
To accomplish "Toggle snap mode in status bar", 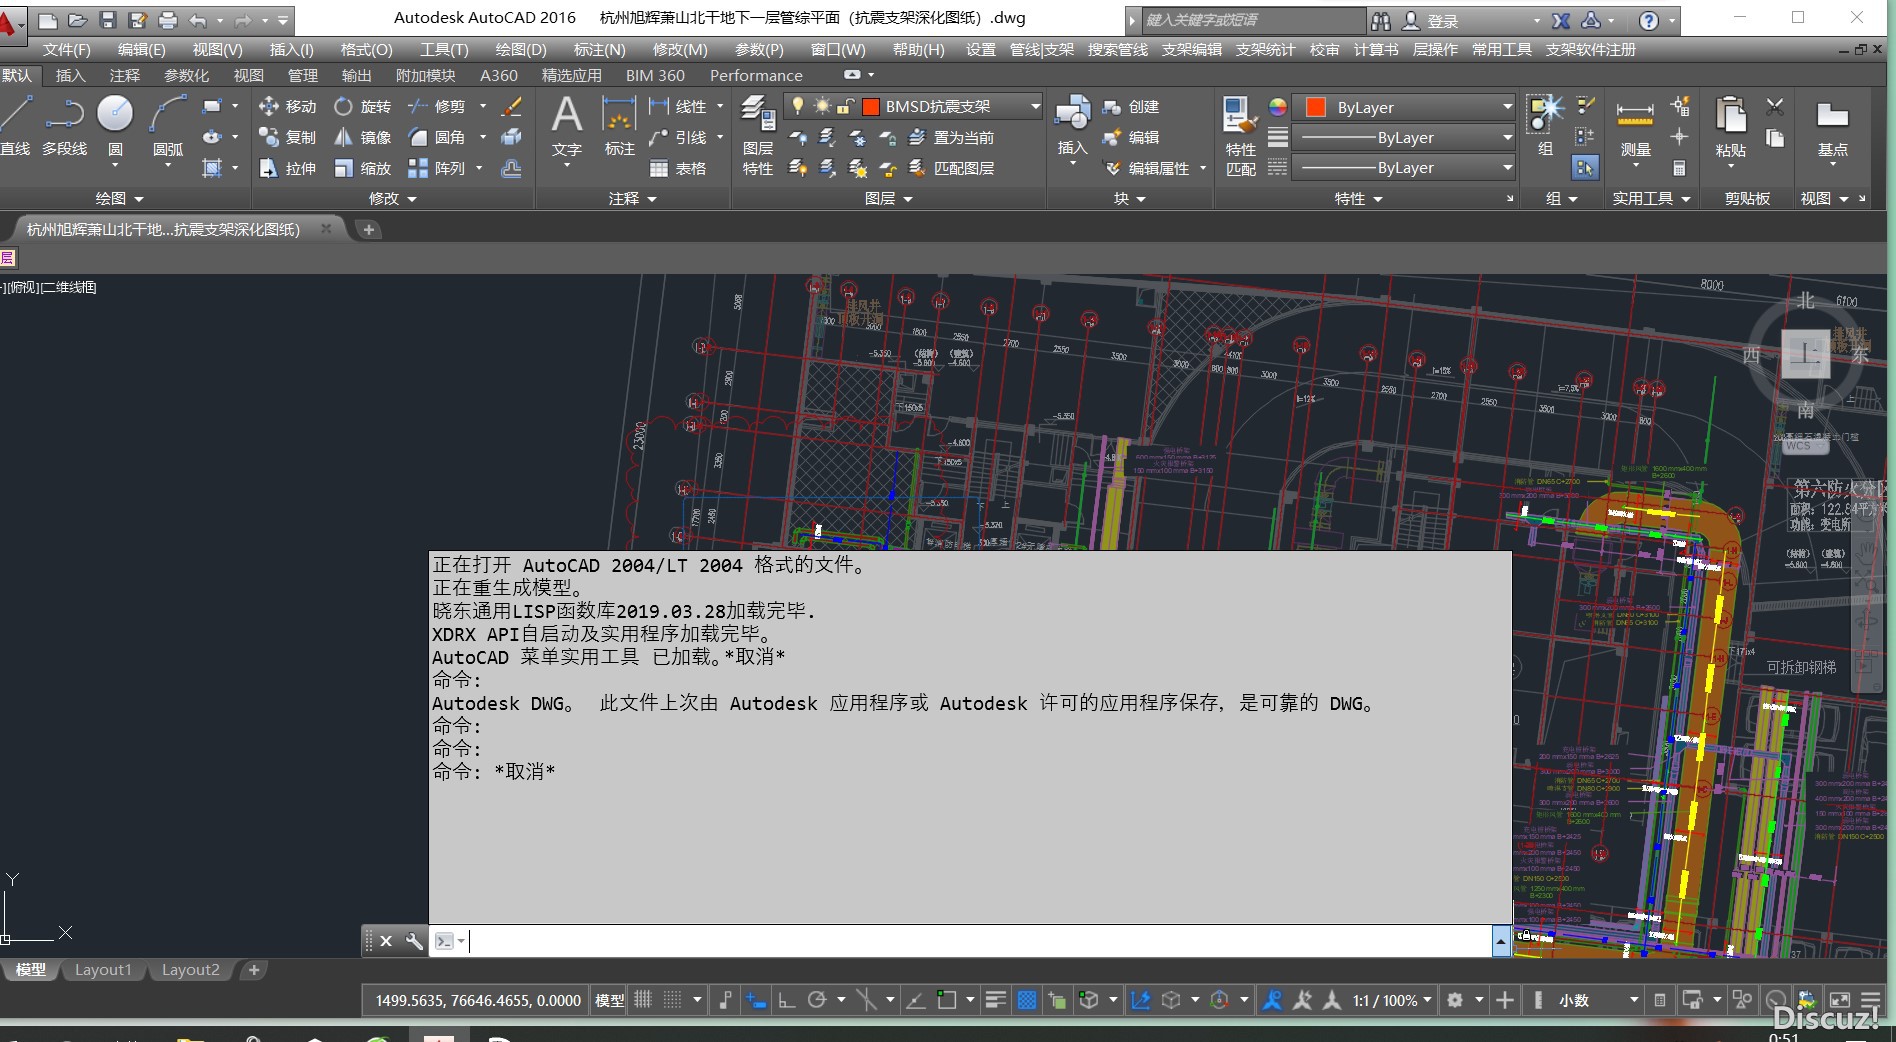I will pyautogui.click(x=673, y=999).
